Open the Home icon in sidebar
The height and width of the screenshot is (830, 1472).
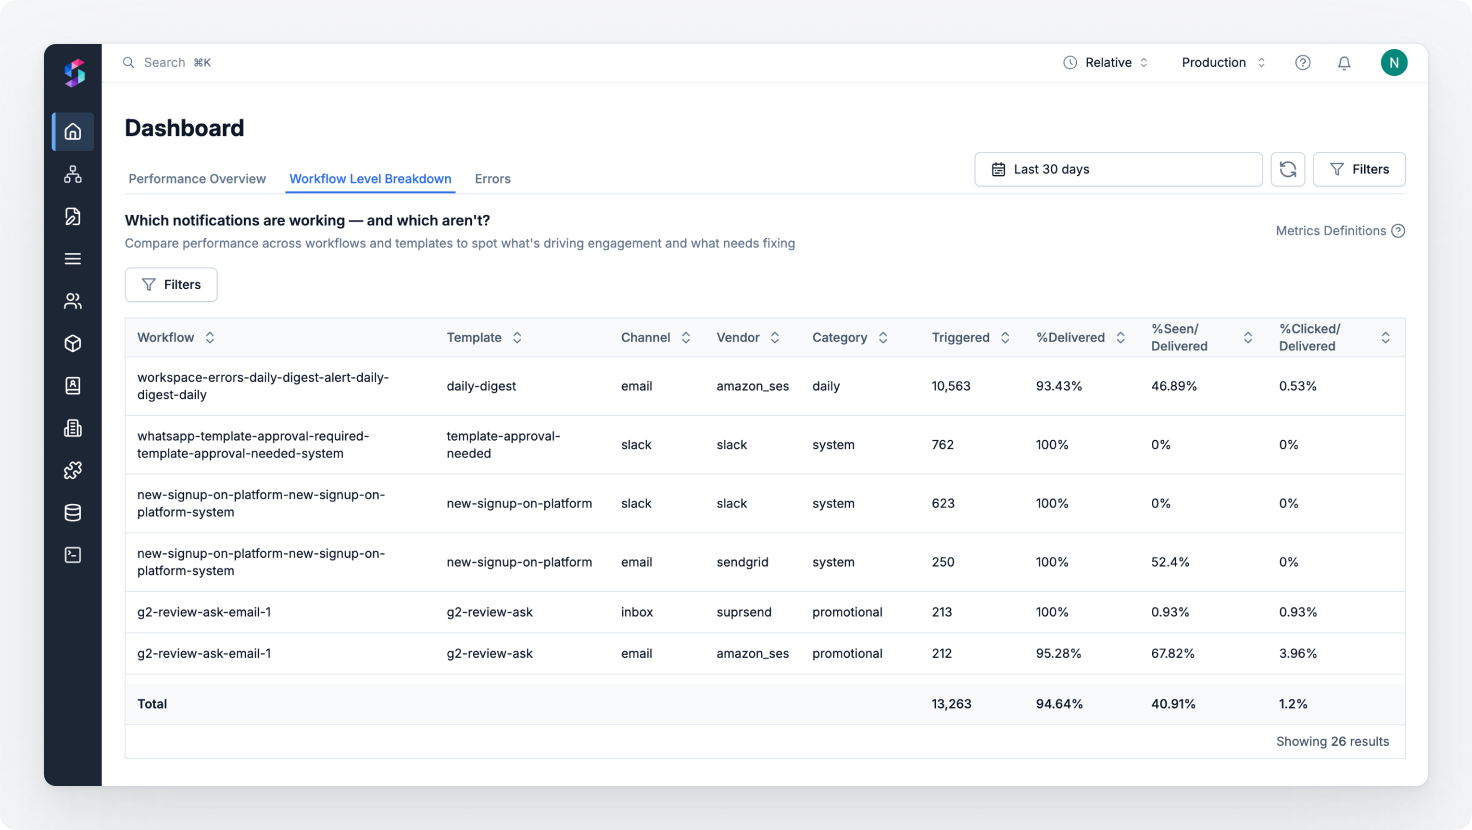[x=73, y=132]
